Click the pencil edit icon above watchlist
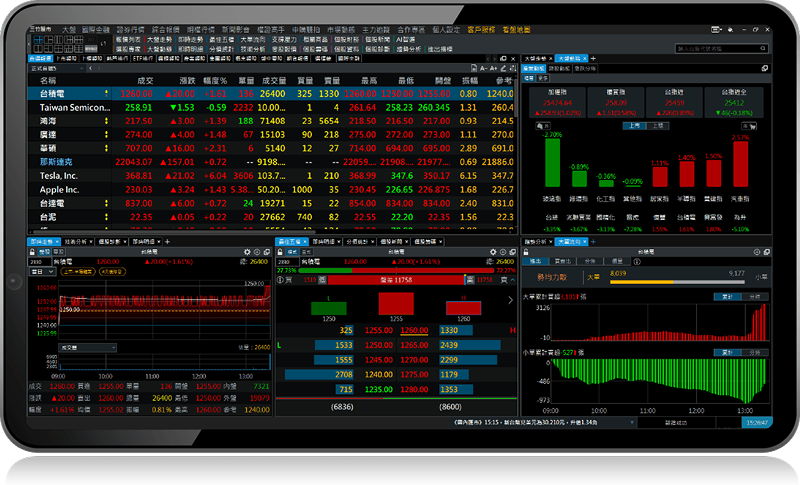This screenshot has height=485, width=800. click(x=503, y=68)
